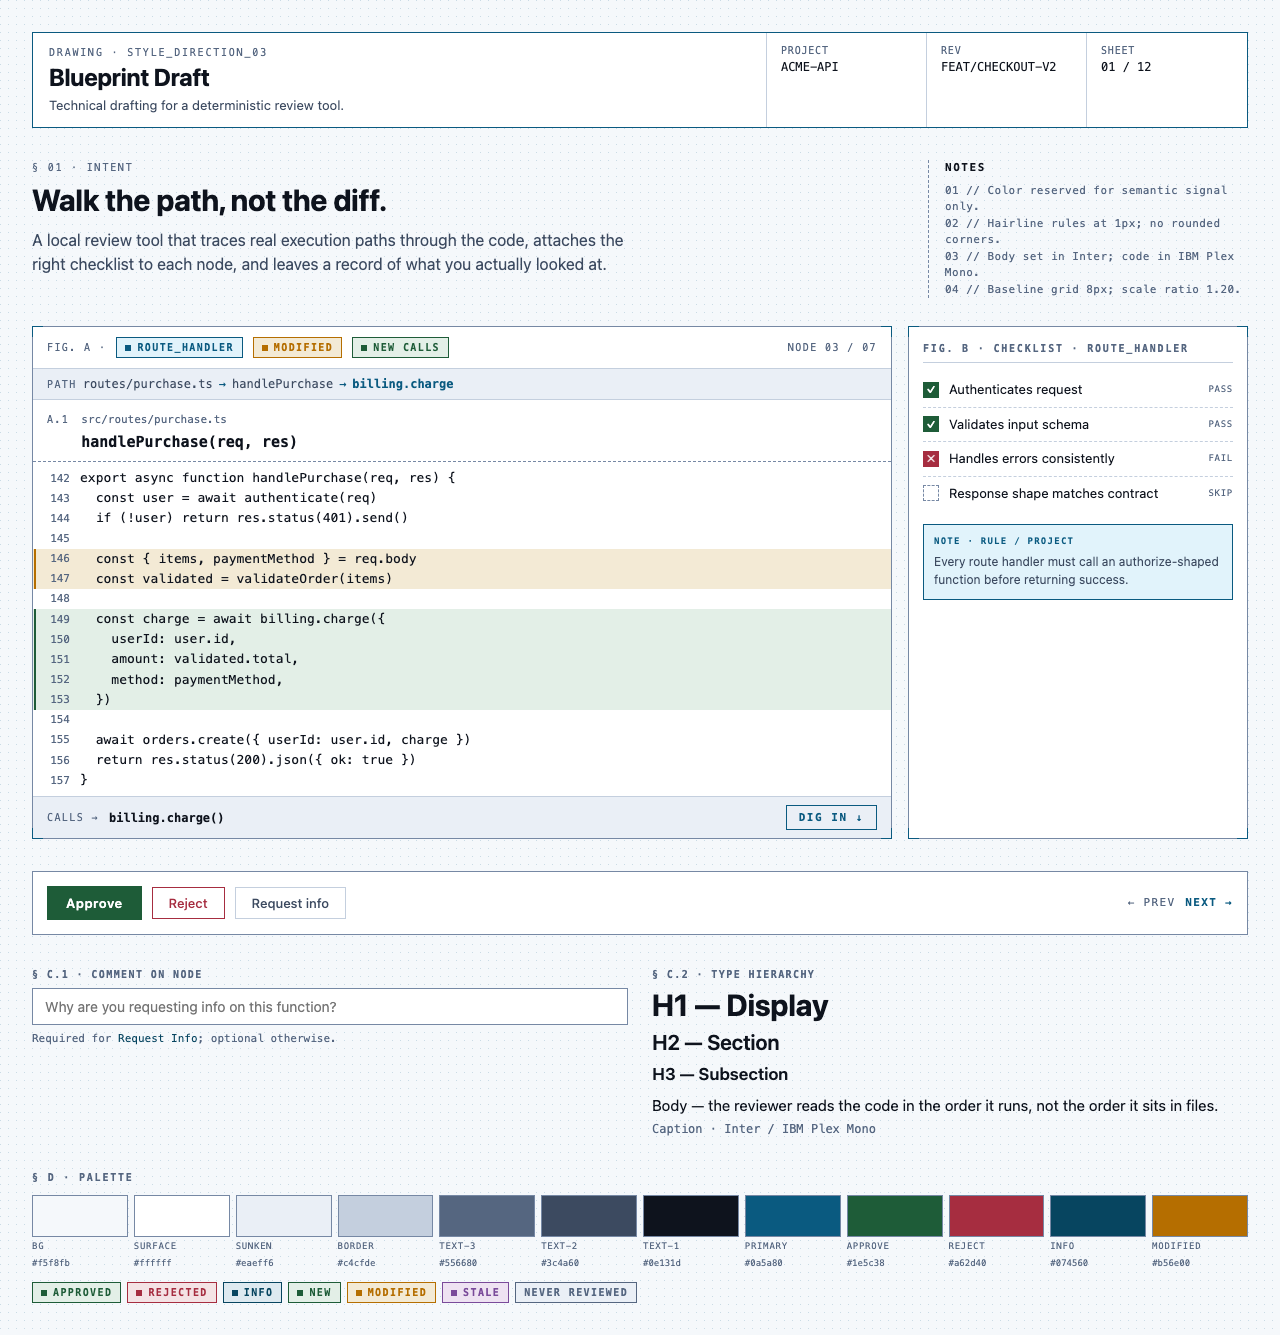Toggle the Validates input schema checkbox

931,424
